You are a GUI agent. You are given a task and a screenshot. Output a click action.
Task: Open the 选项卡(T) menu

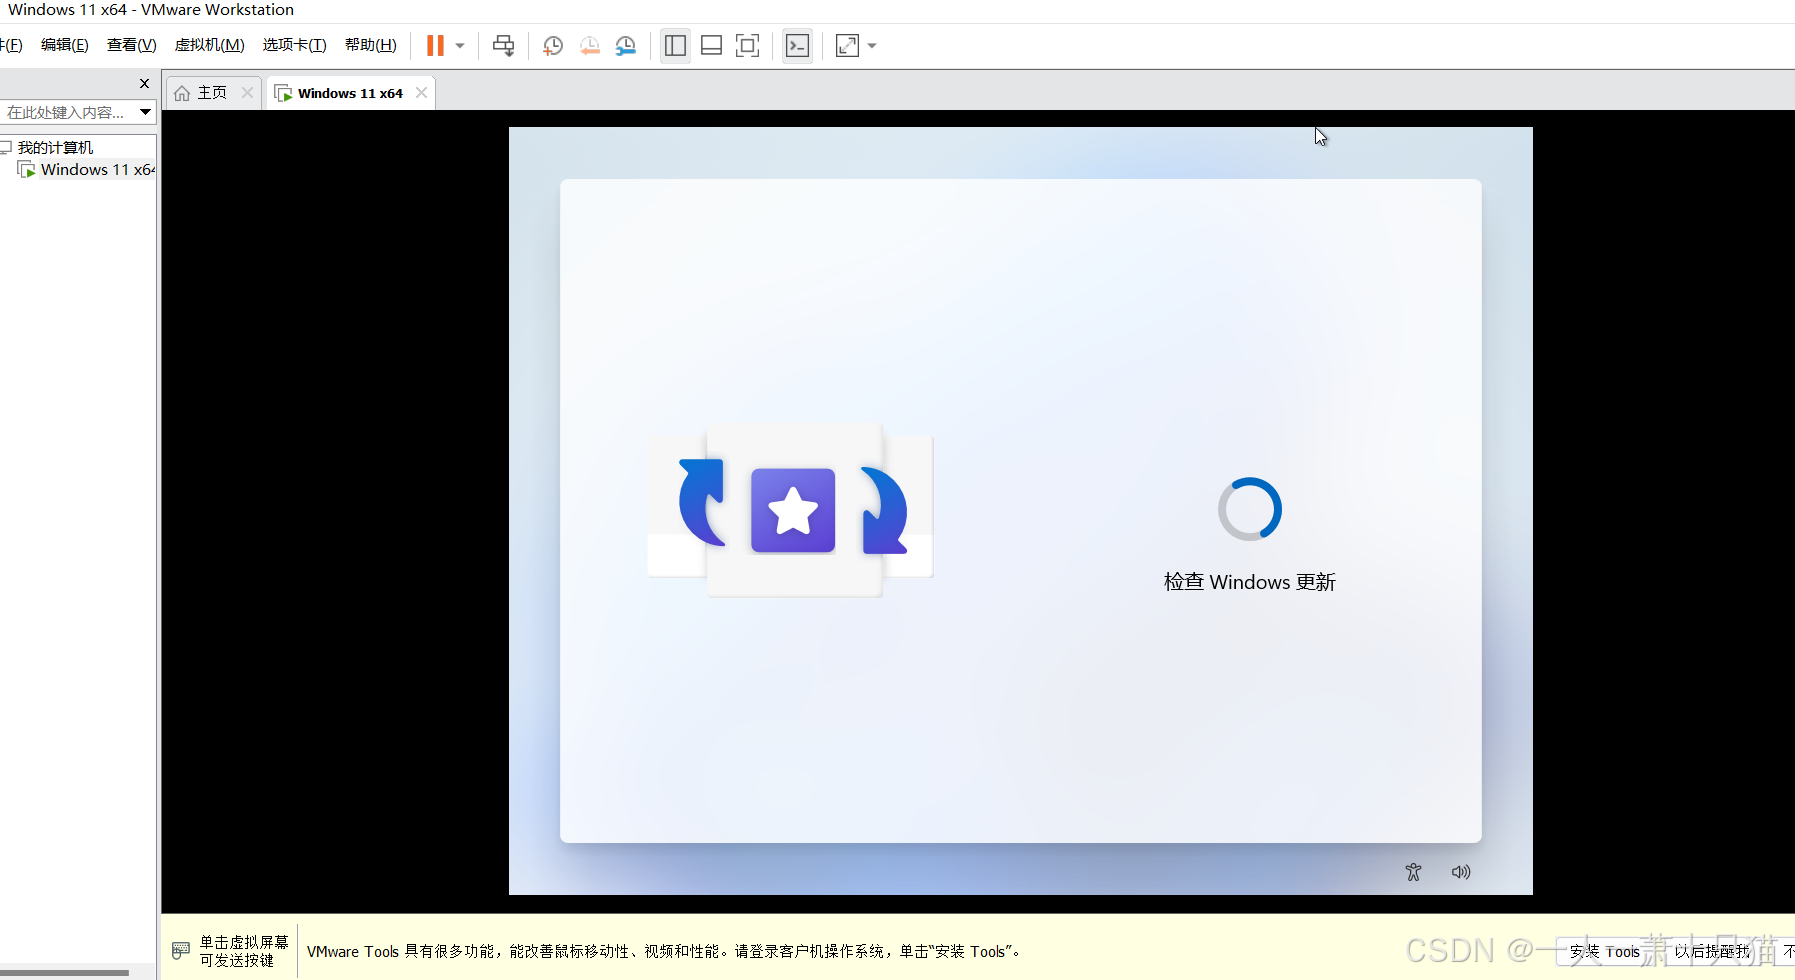(x=294, y=45)
